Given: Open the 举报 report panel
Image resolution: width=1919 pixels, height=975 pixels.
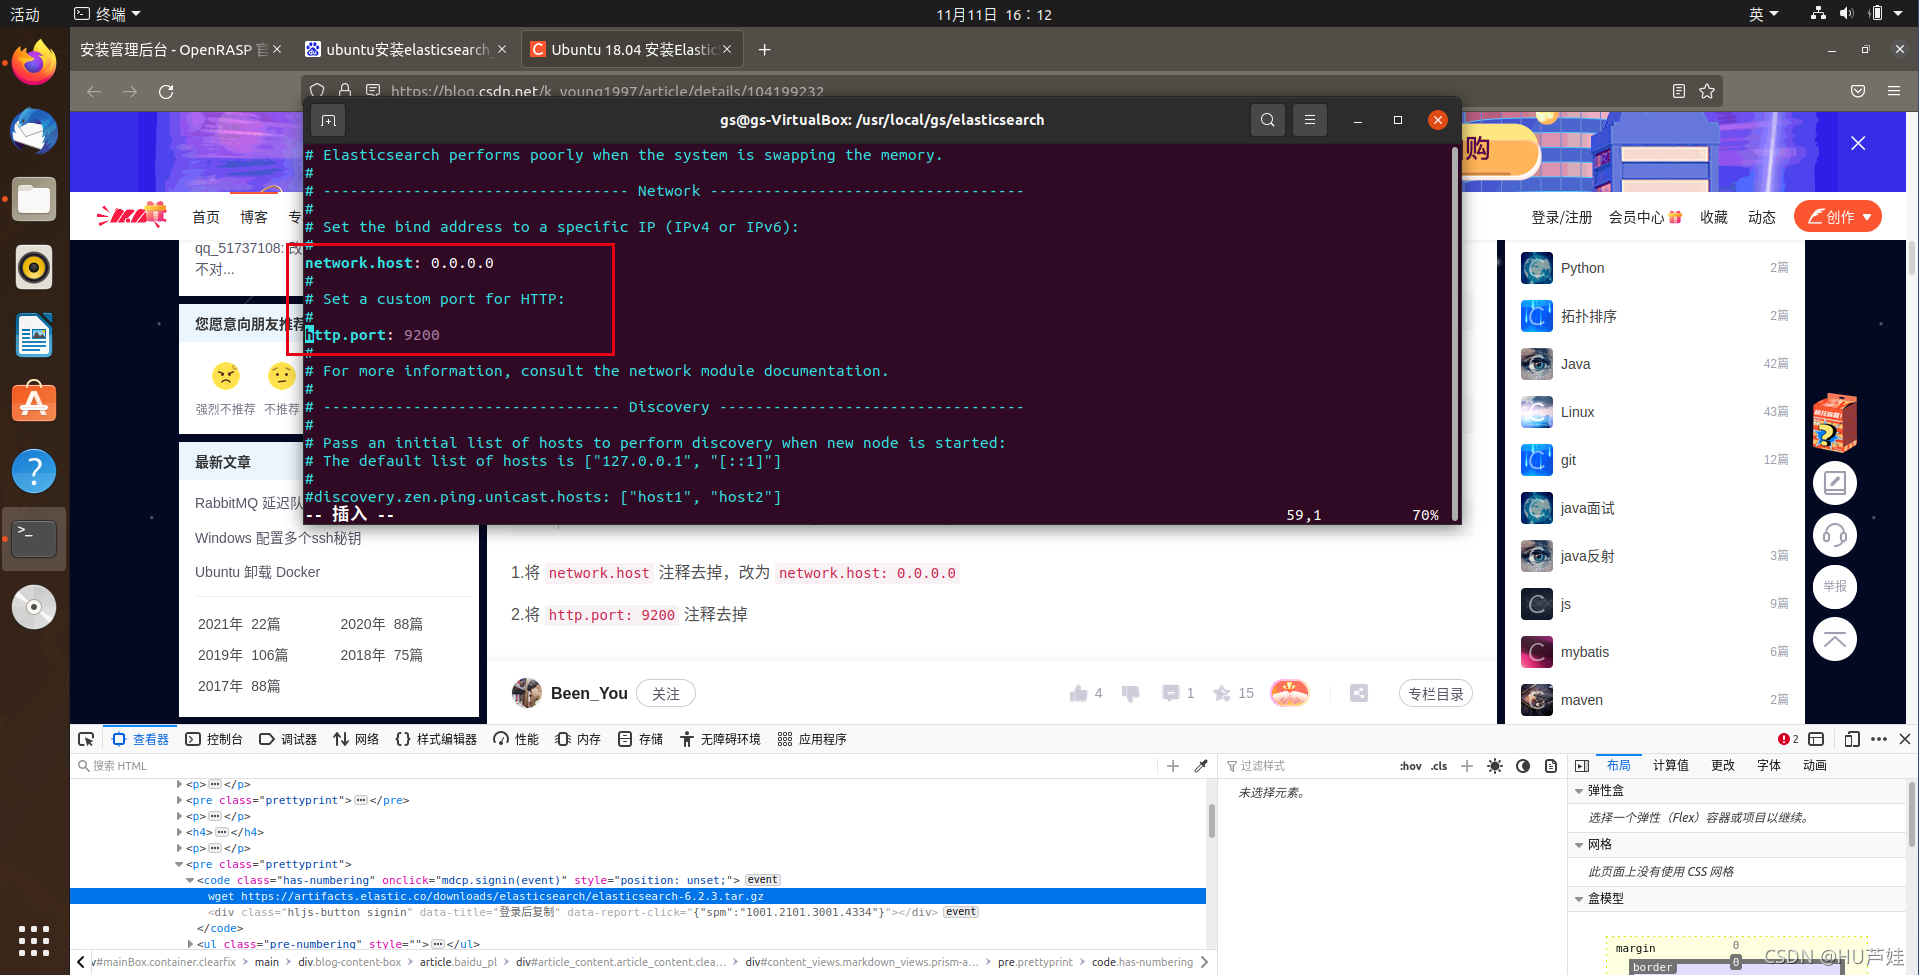Looking at the screenshot, I should (1834, 587).
